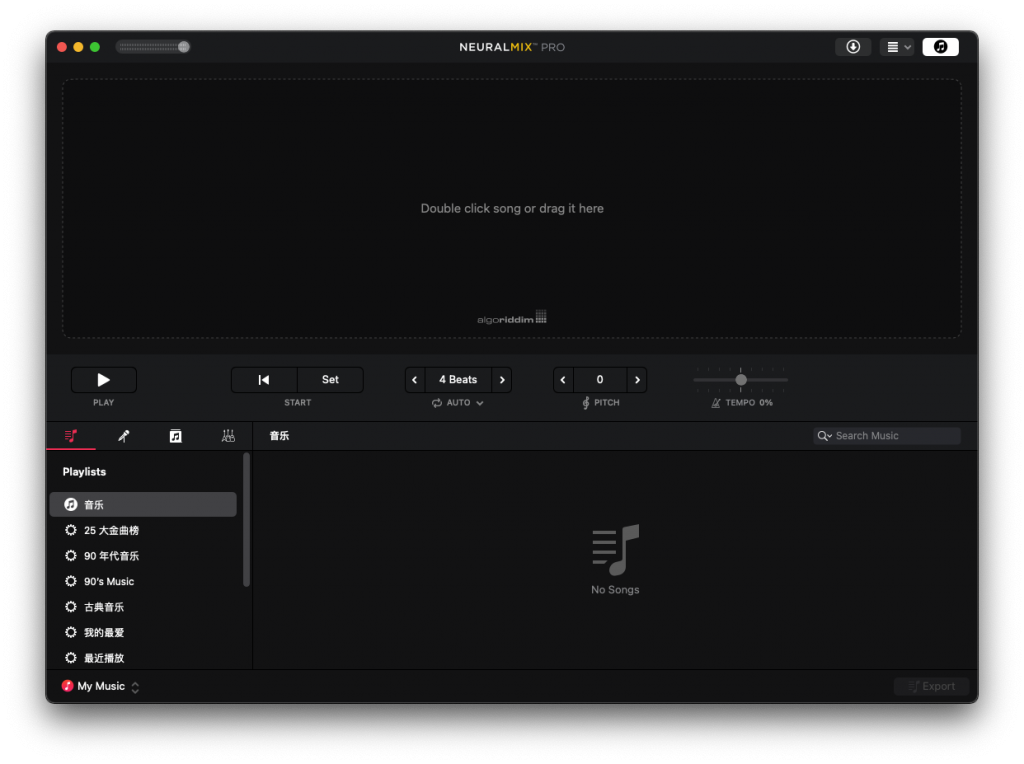Select the microphone artists tab
The width and height of the screenshot is (1024, 764).
click(x=123, y=436)
